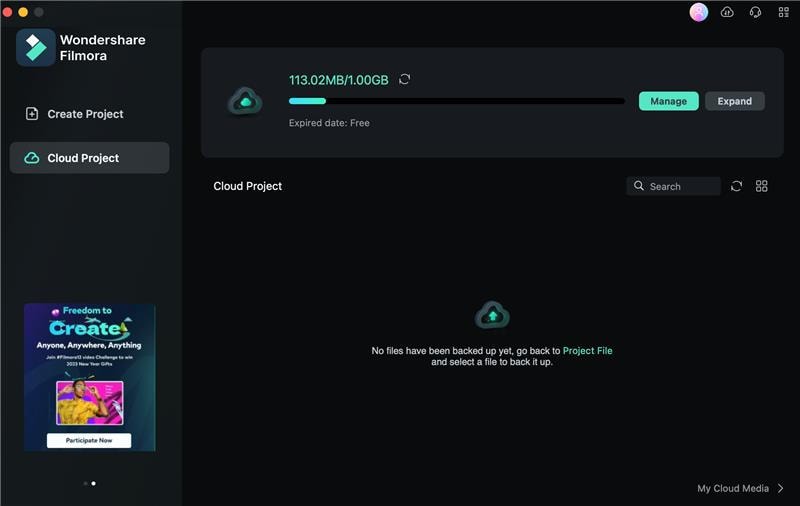
Task: Click the storage usage progress bar
Action: pos(457,101)
